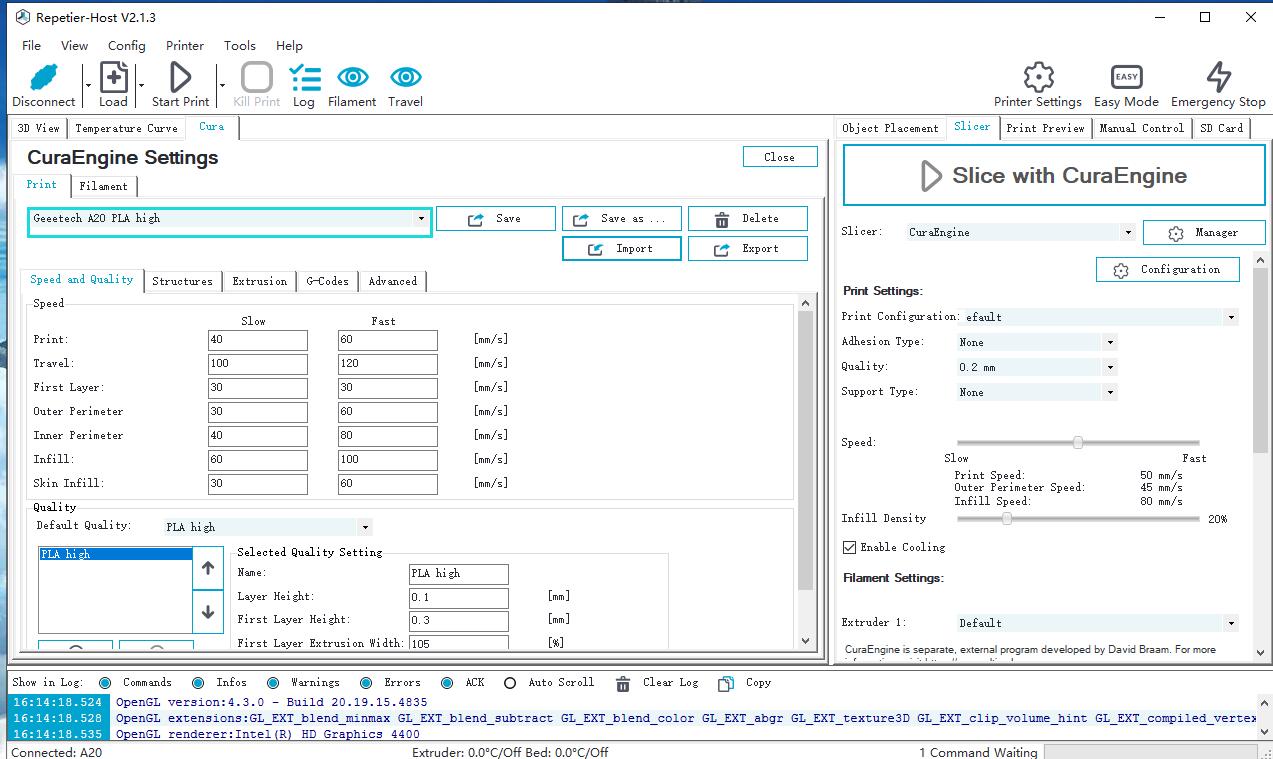Click the Load file icon
This screenshot has width=1273, height=759.
[113, 77]
